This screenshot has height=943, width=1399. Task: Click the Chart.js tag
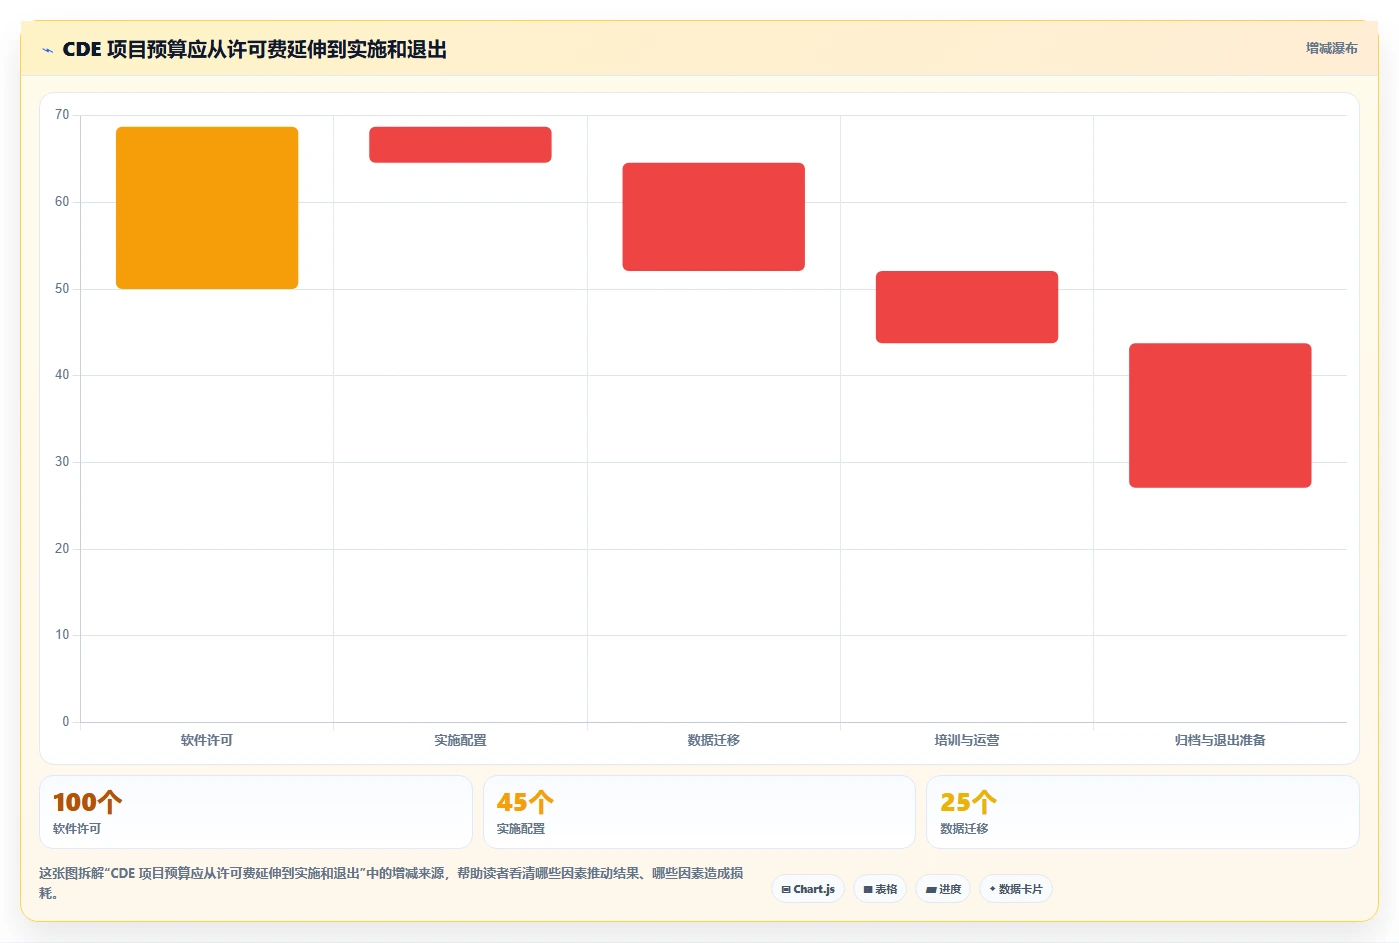tap(808, 889)
